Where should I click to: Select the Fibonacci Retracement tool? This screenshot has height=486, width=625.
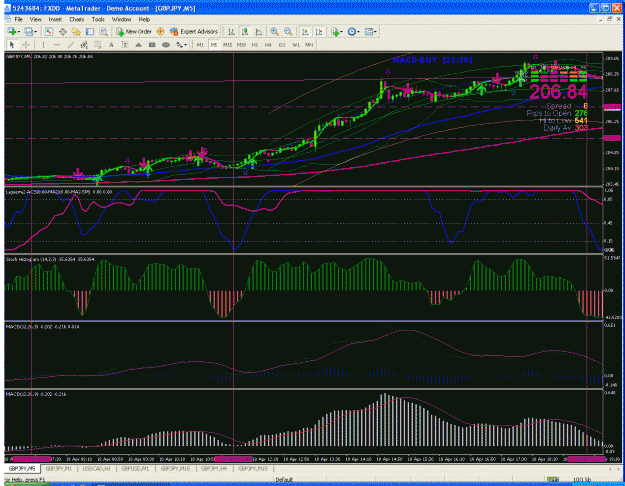(x=98, y=45)
